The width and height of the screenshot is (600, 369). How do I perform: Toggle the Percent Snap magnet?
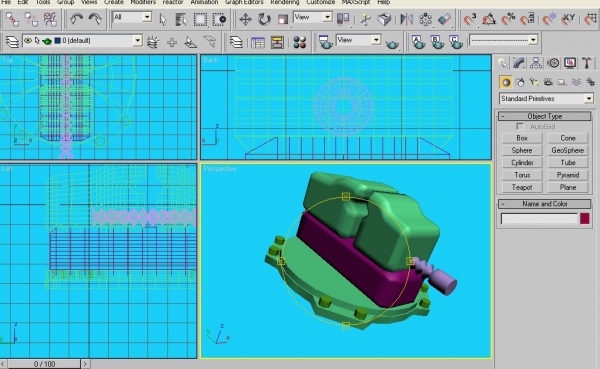(x=508, y=19)
